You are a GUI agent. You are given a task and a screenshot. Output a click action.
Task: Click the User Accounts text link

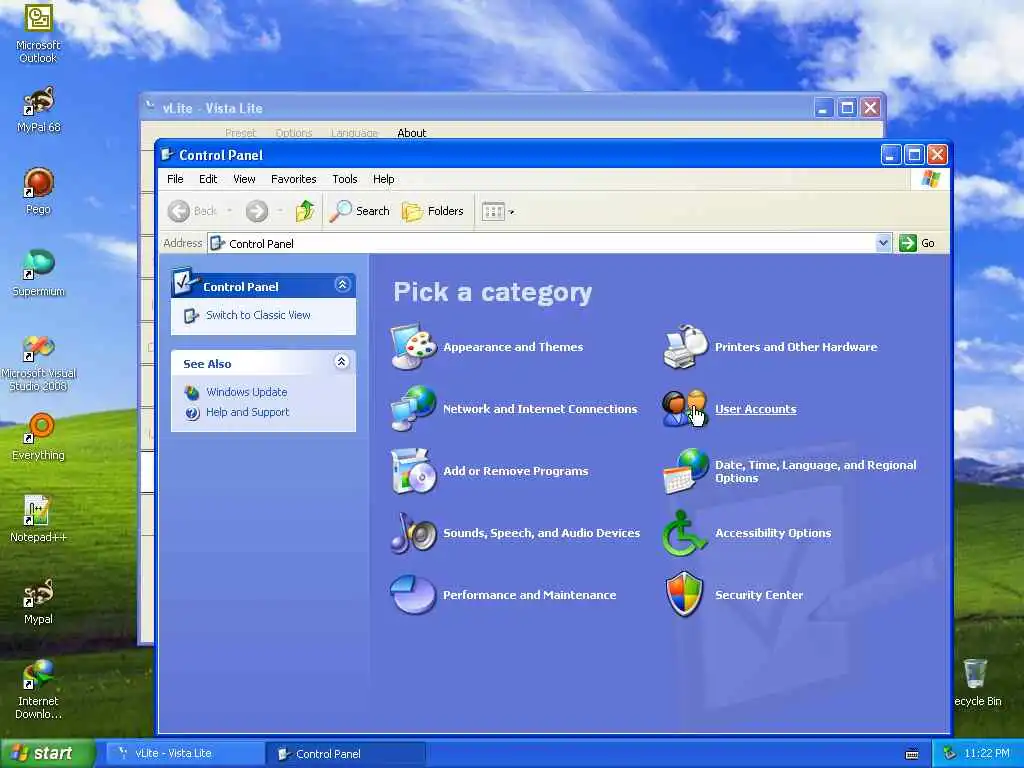tap(756, 409)
